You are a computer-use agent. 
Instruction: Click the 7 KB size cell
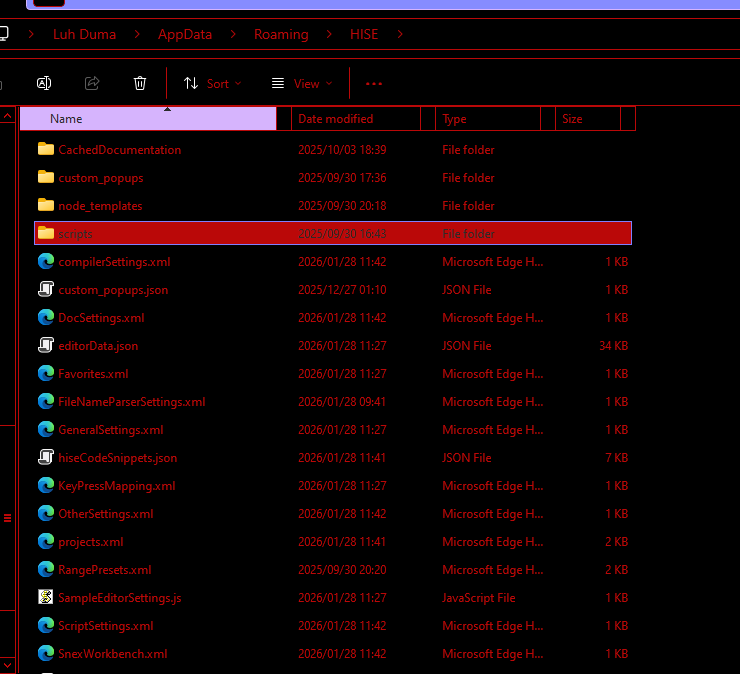pos(617,458)
